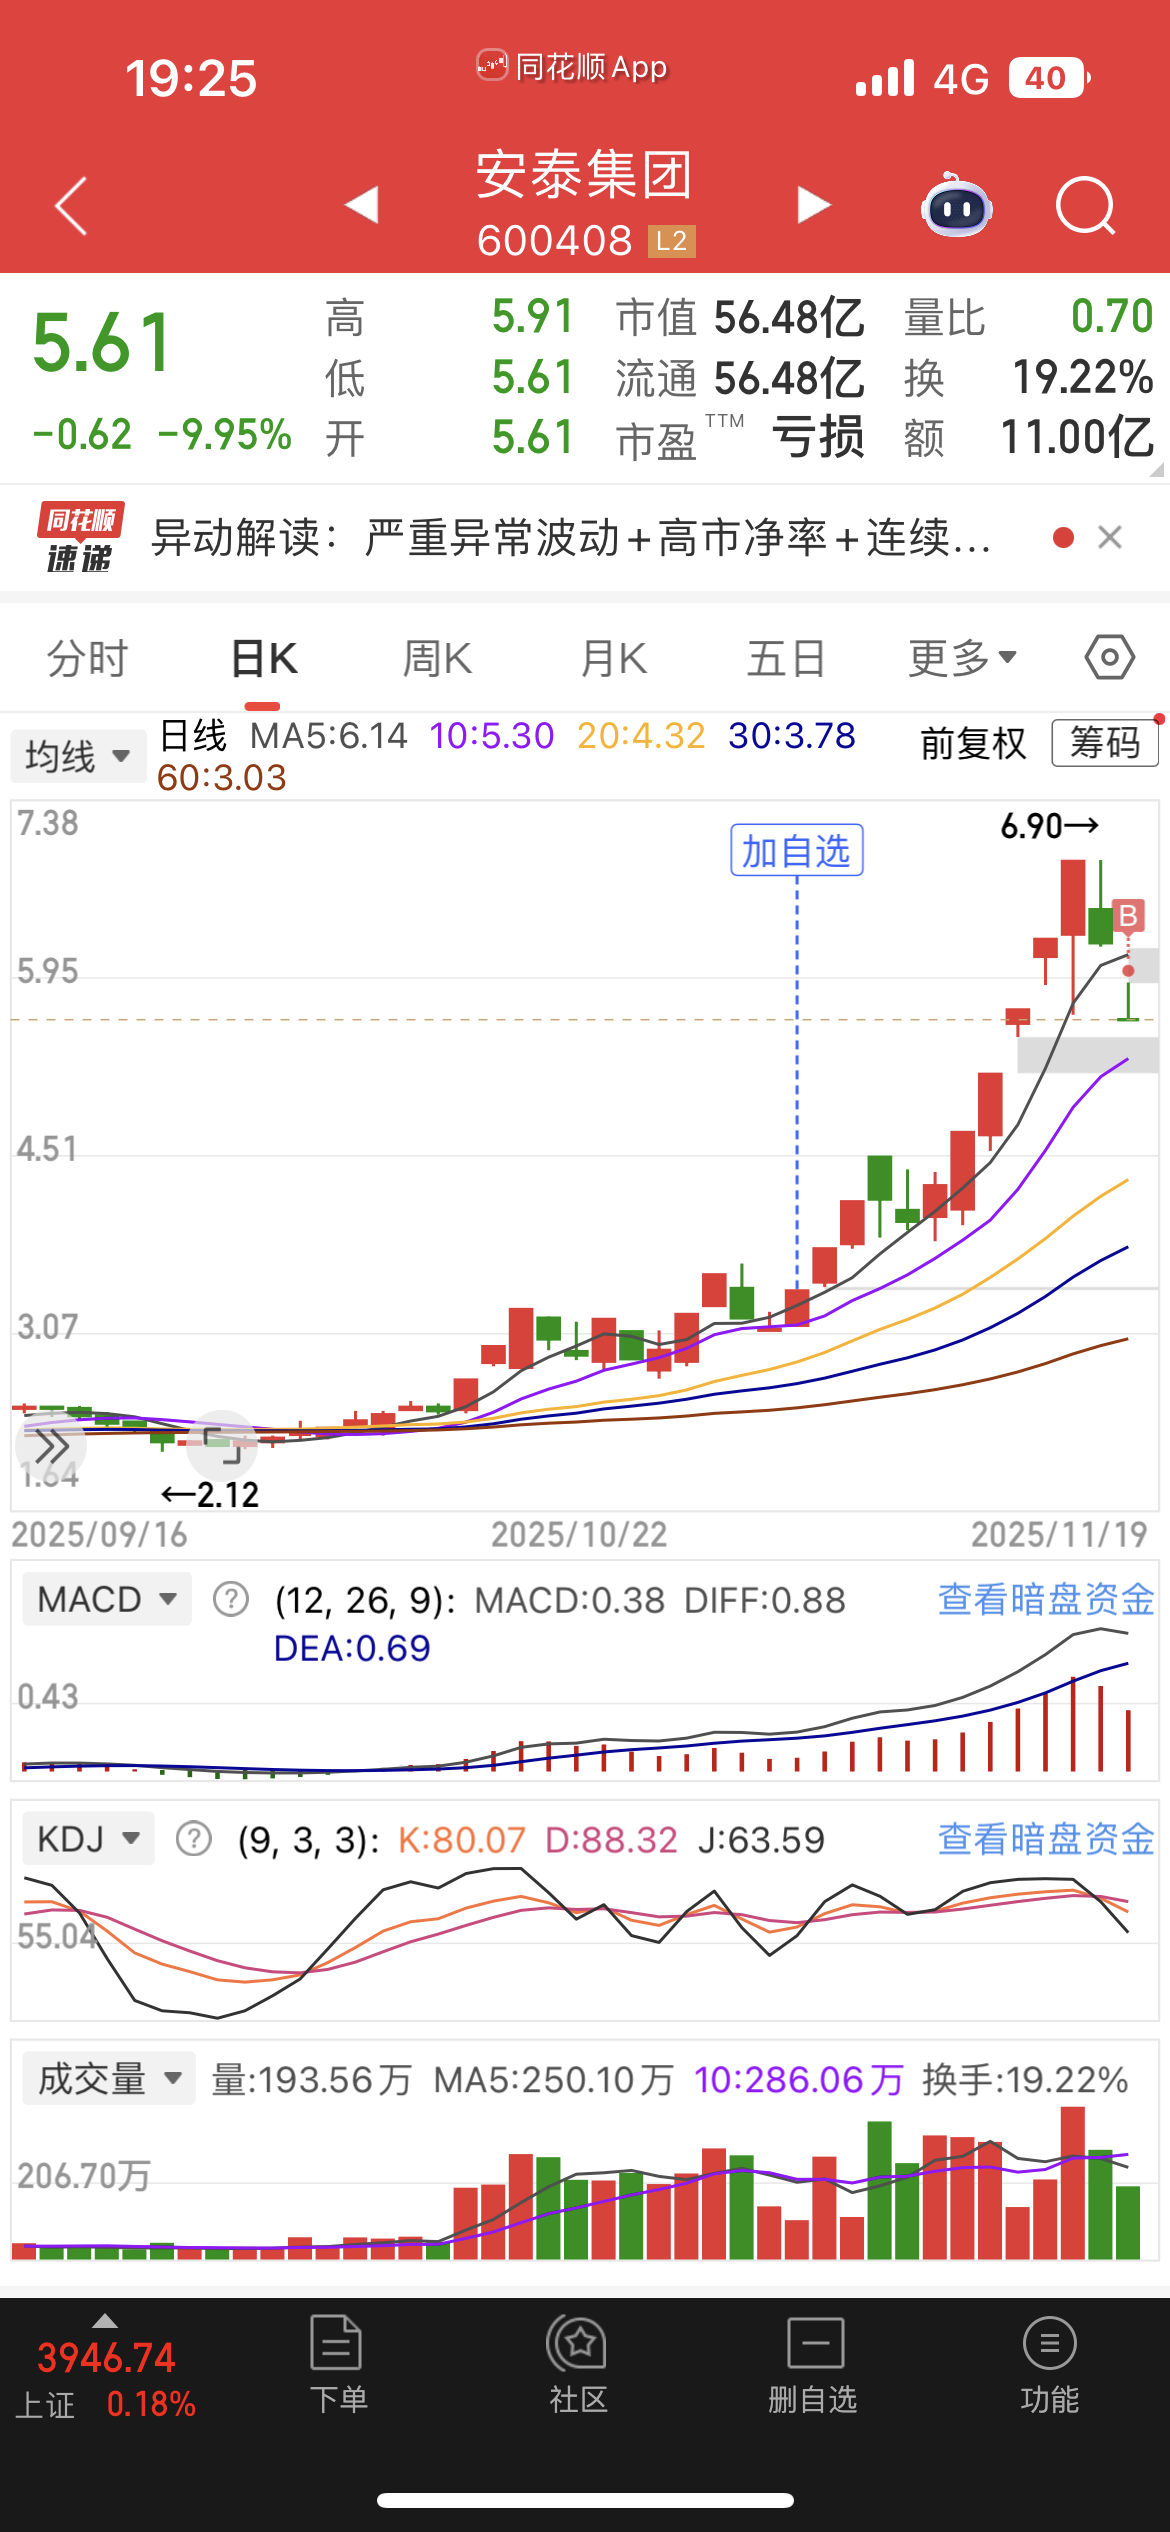
Task: Tap the -9.95% change percentage
Action: coord(225,434)
